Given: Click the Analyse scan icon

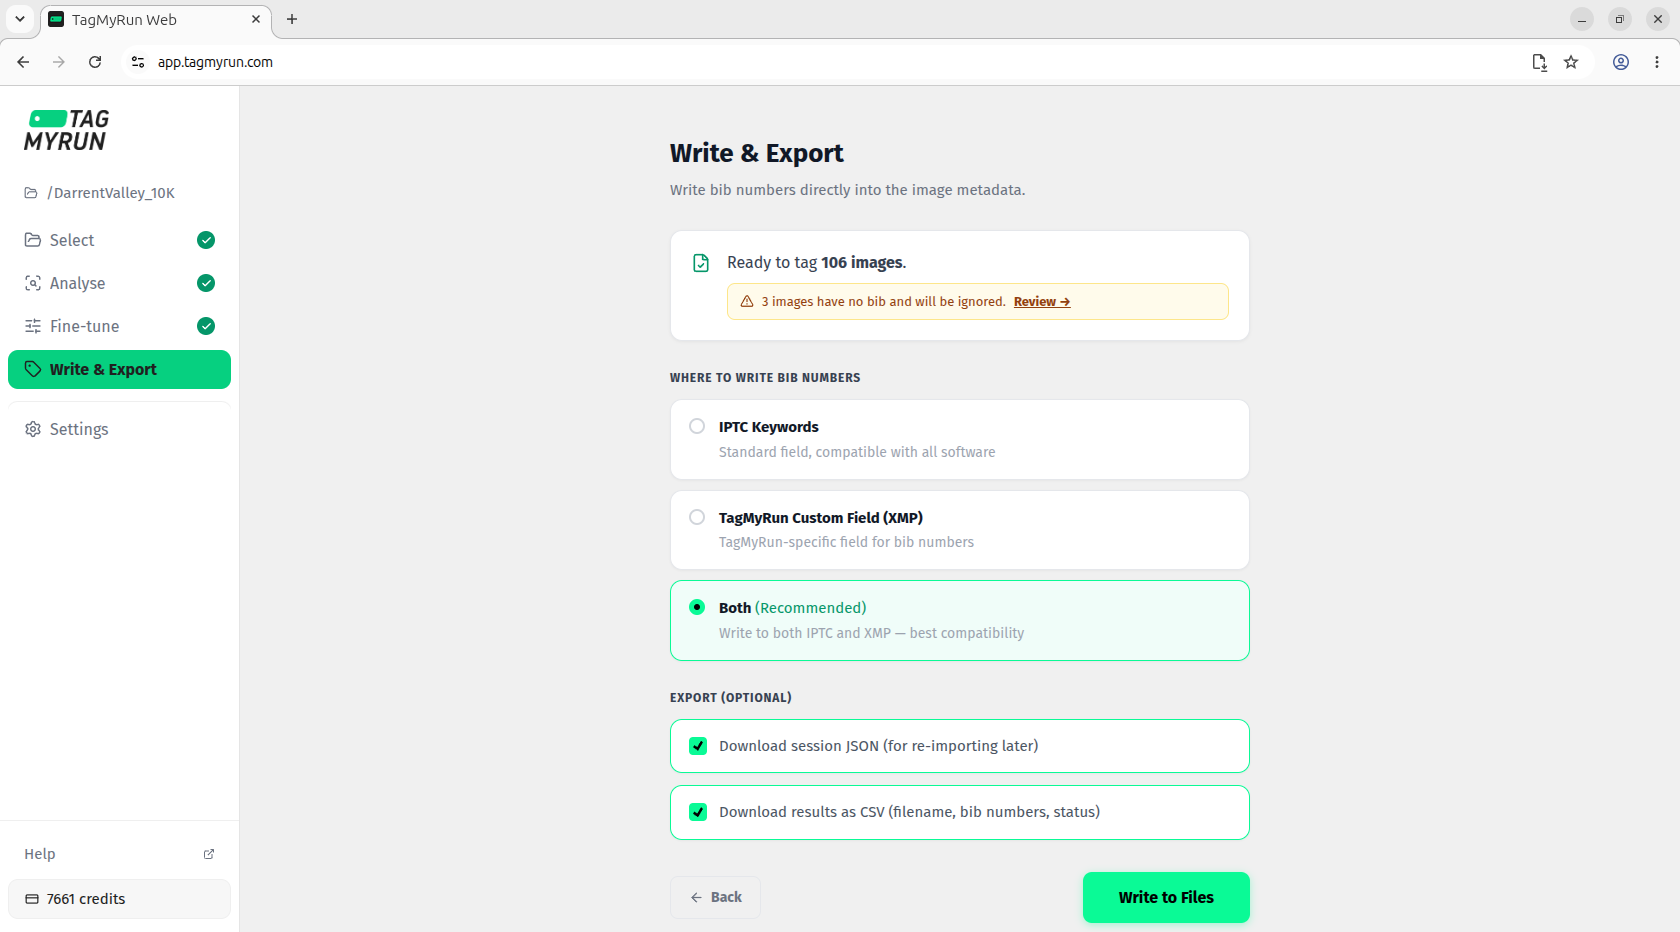Looking at the screenshot, I should 33,283.
